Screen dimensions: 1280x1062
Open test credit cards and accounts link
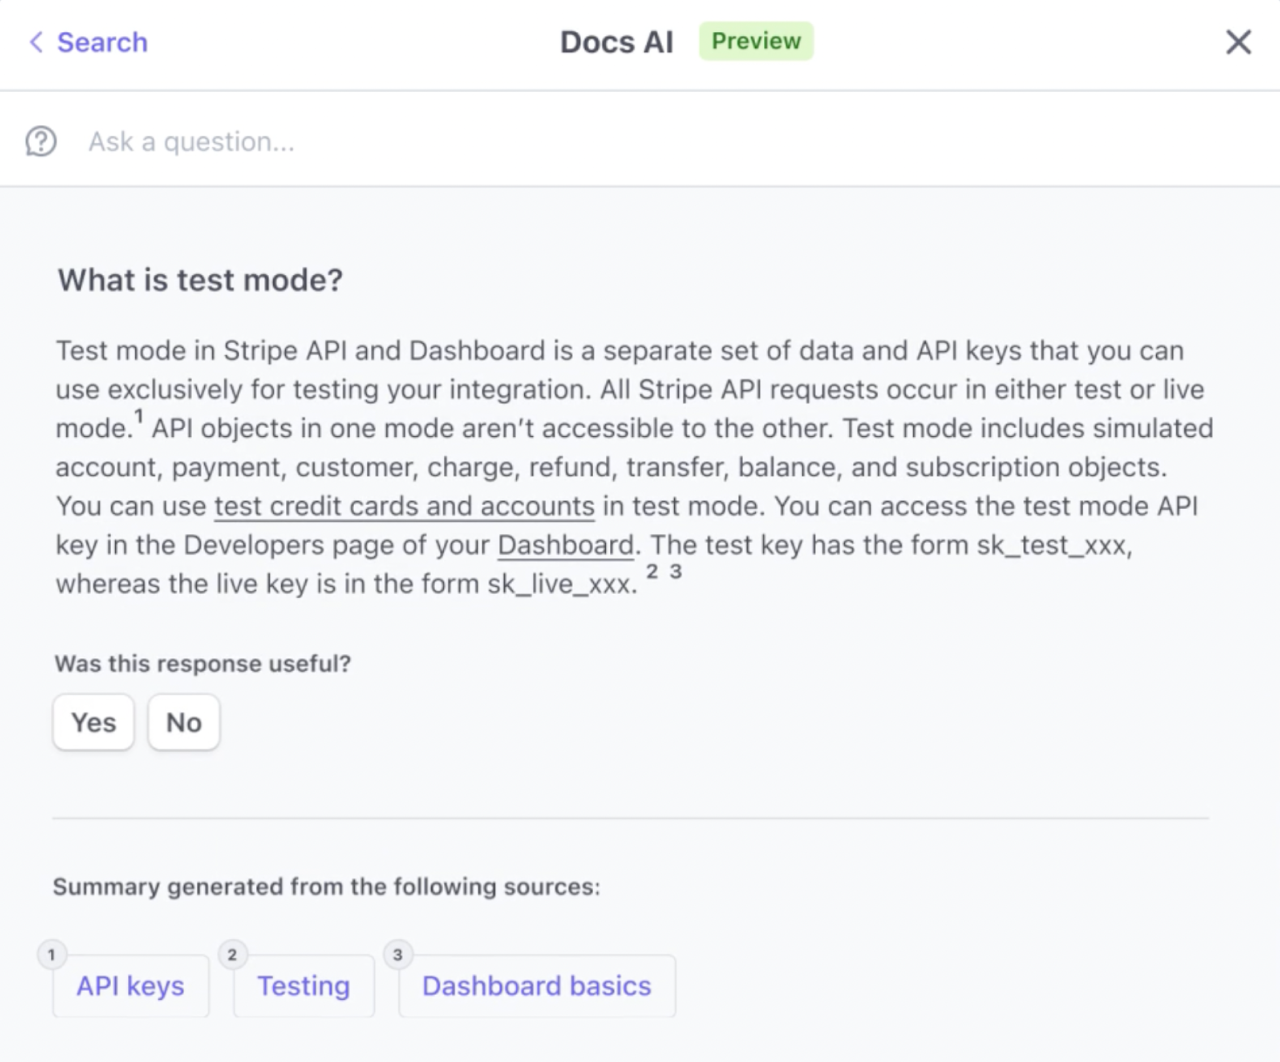404,506
